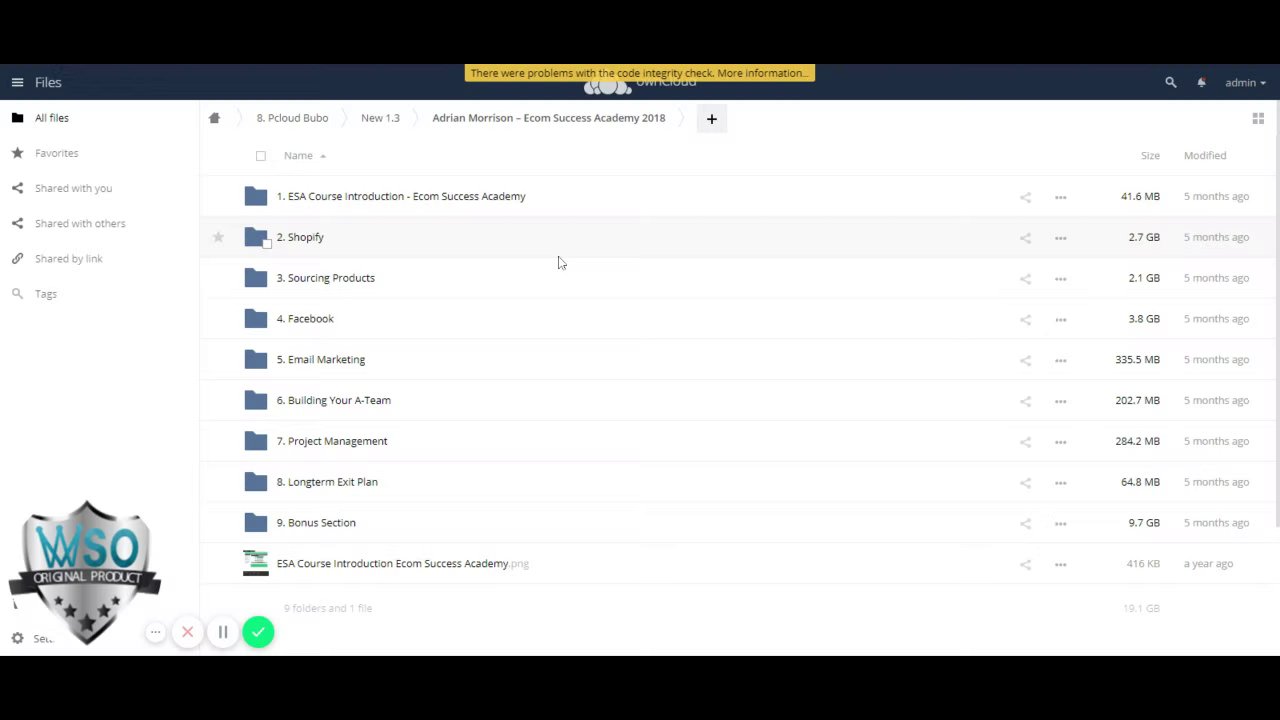Select the 2. Shopify folder checkbox
This screenshot has height=720, width=1280.
267,243
